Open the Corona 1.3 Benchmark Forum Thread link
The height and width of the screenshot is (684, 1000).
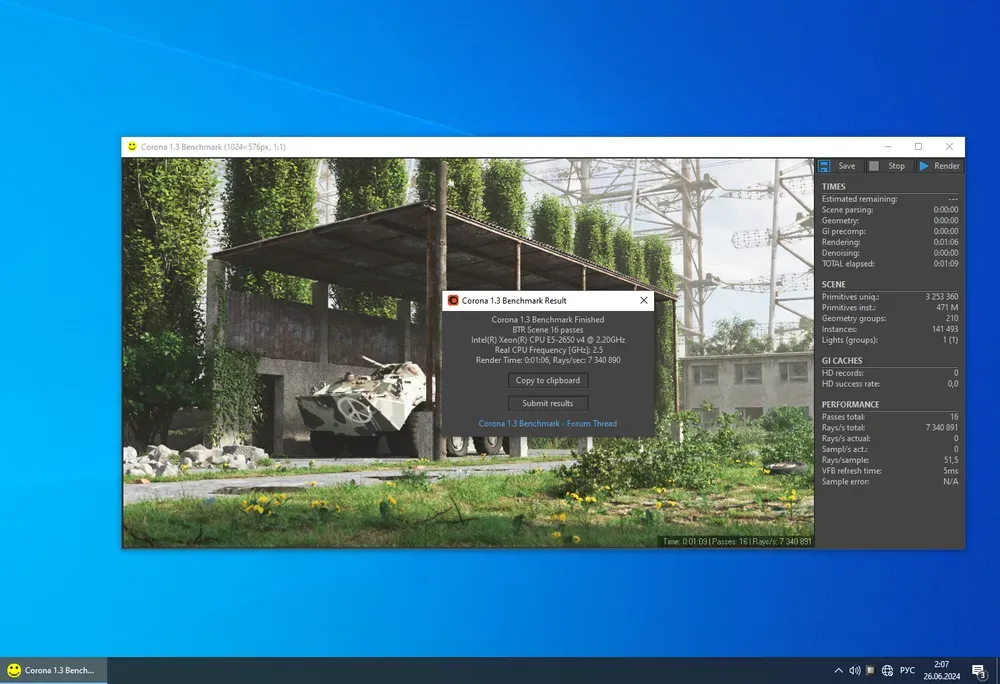pos(548,424)
